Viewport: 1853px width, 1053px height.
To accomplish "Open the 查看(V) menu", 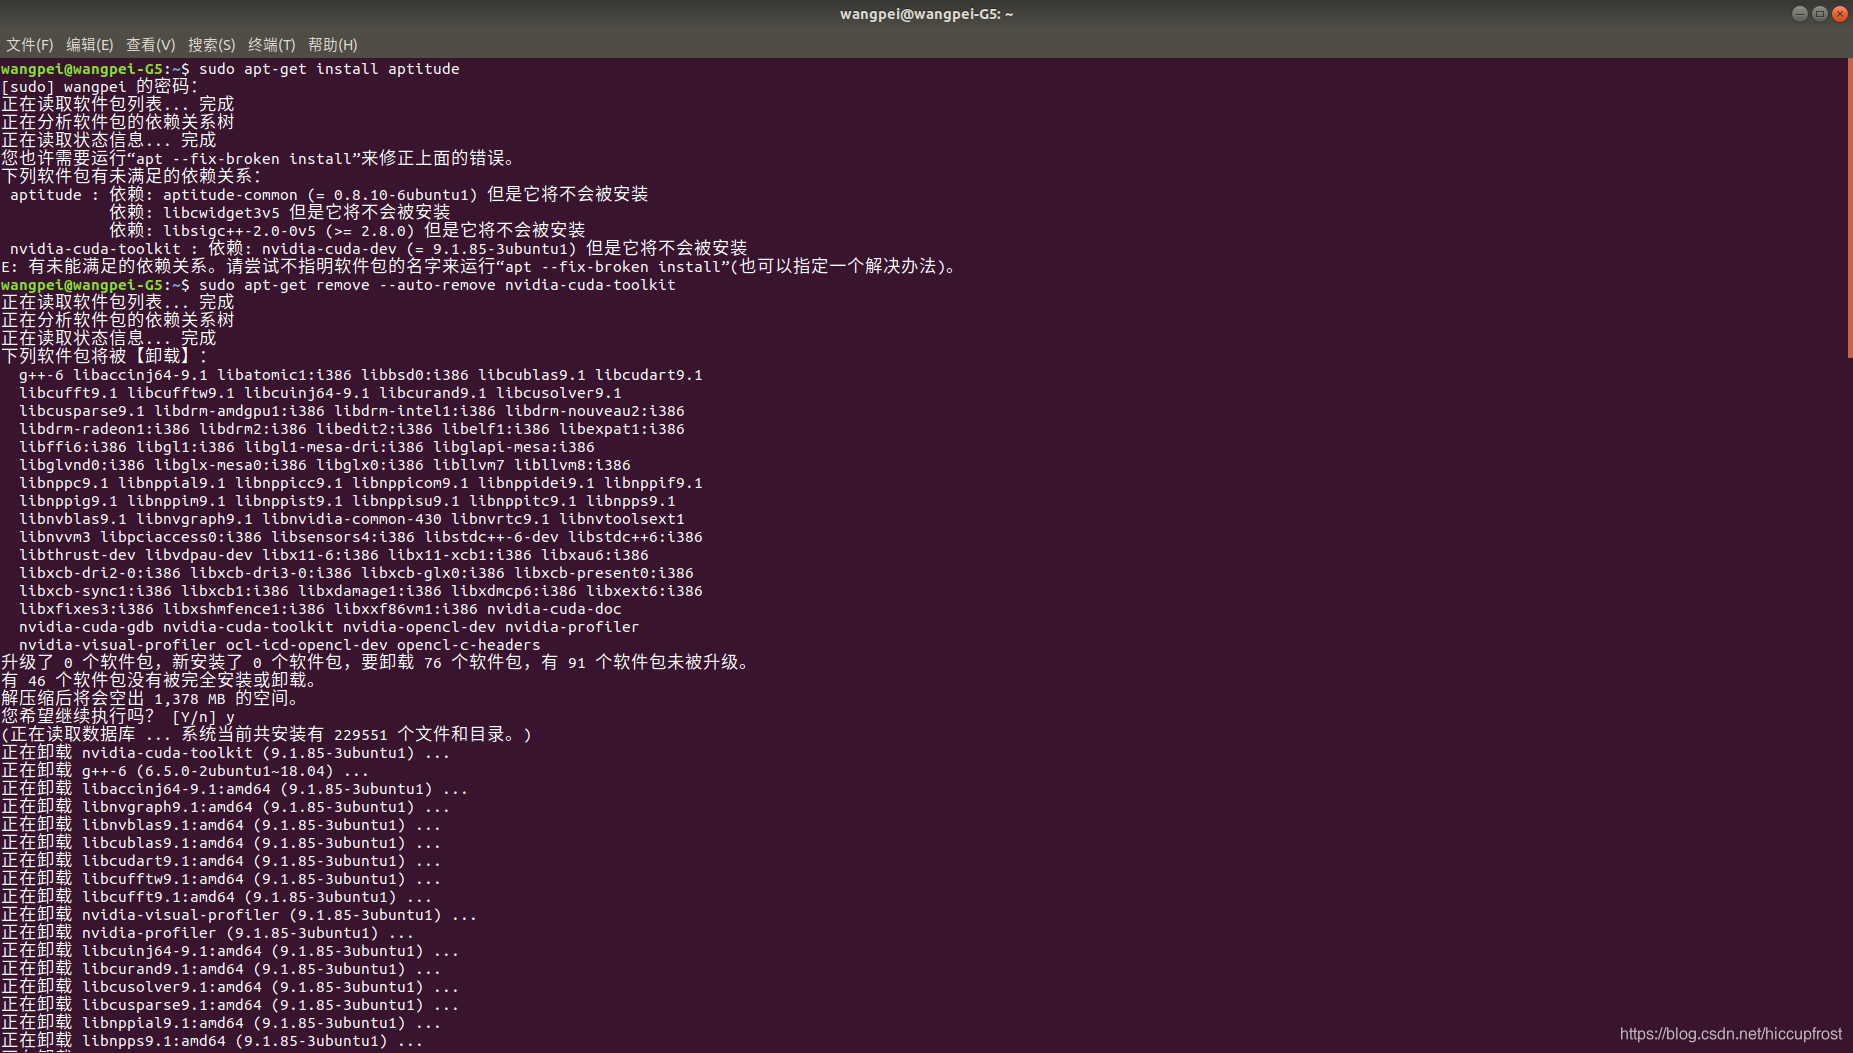I will point(150,45).
